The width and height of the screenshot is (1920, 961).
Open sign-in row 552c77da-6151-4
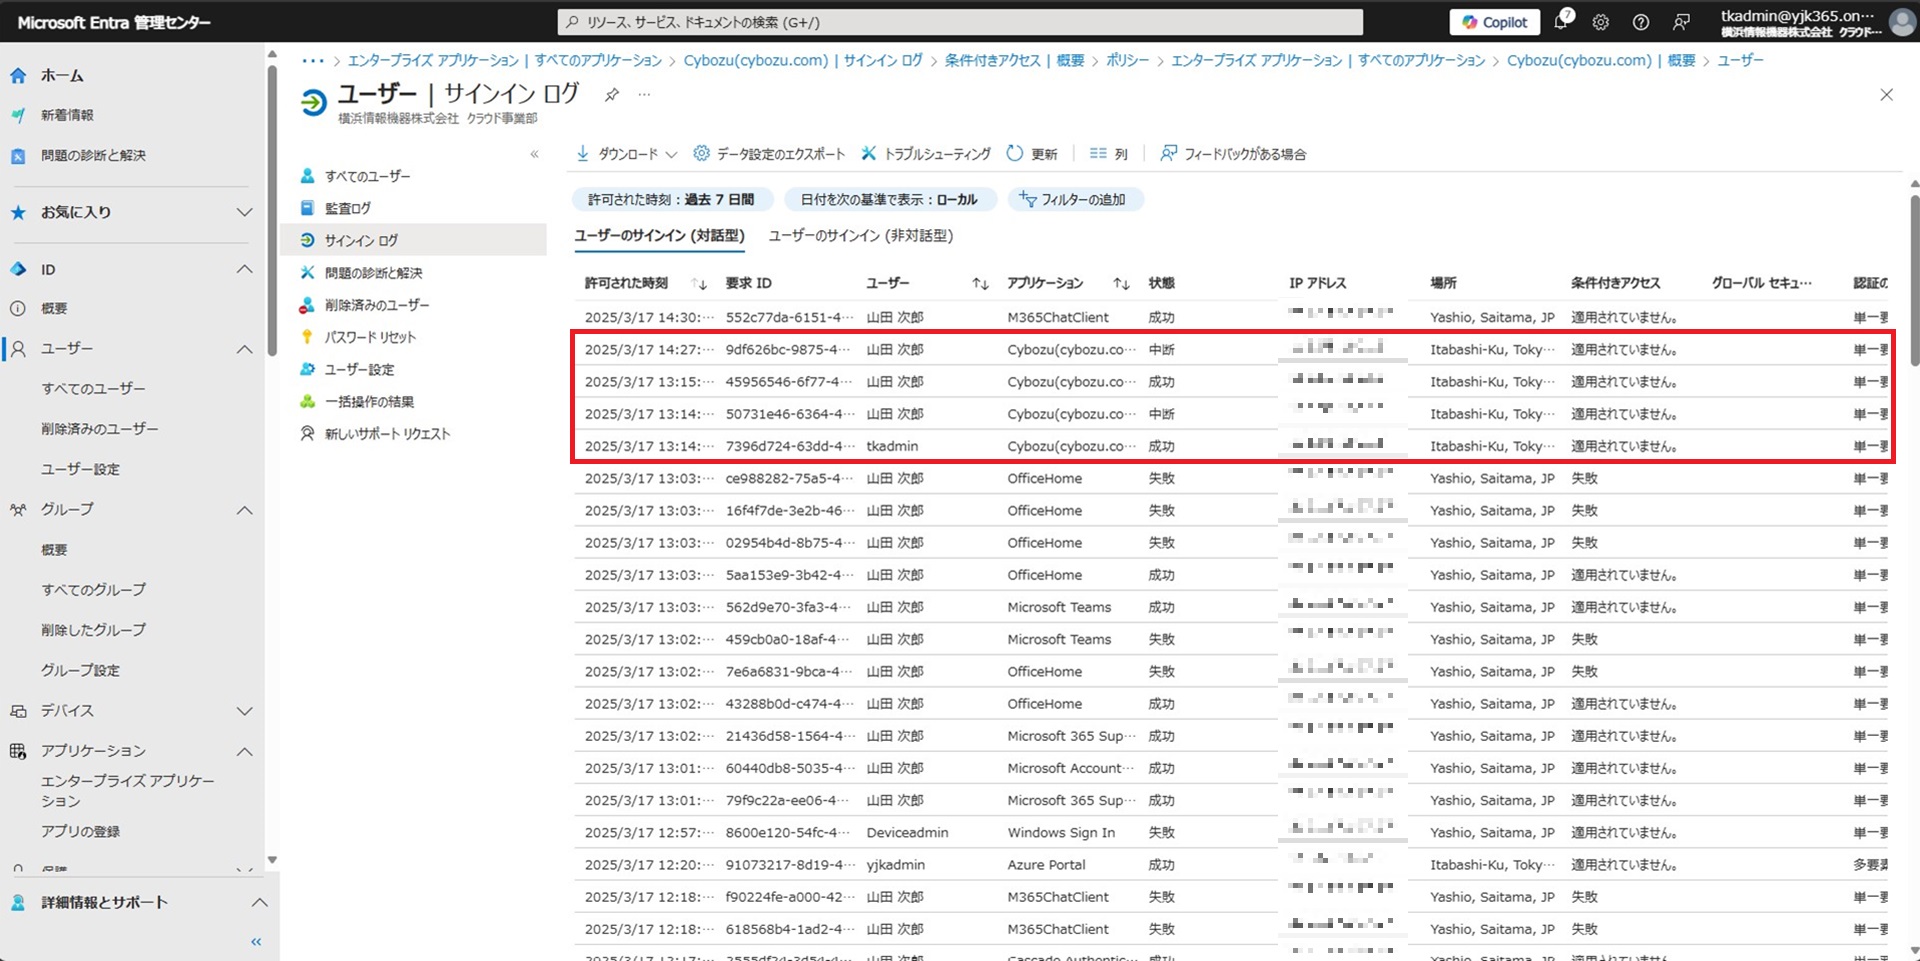[1231, 317]
